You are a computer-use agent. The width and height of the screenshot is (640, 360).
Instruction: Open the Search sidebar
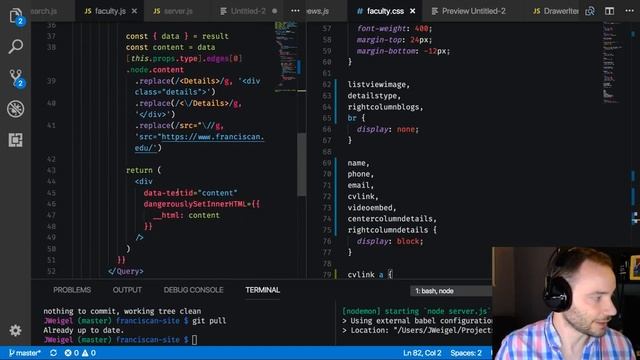(x=16, y=47)
